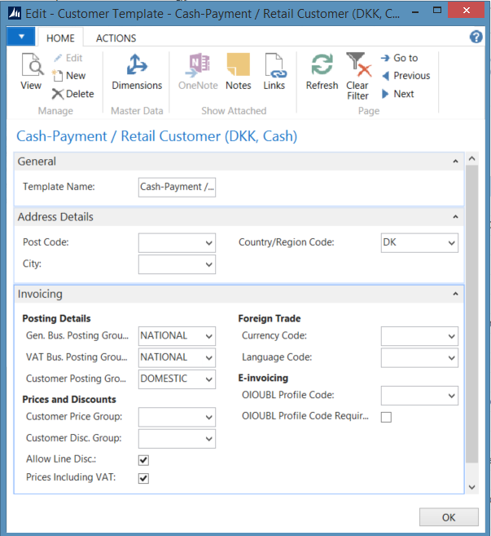Enable OIOUBL Profile Code Required checkbox
The image size is (491, 536).
386,417
